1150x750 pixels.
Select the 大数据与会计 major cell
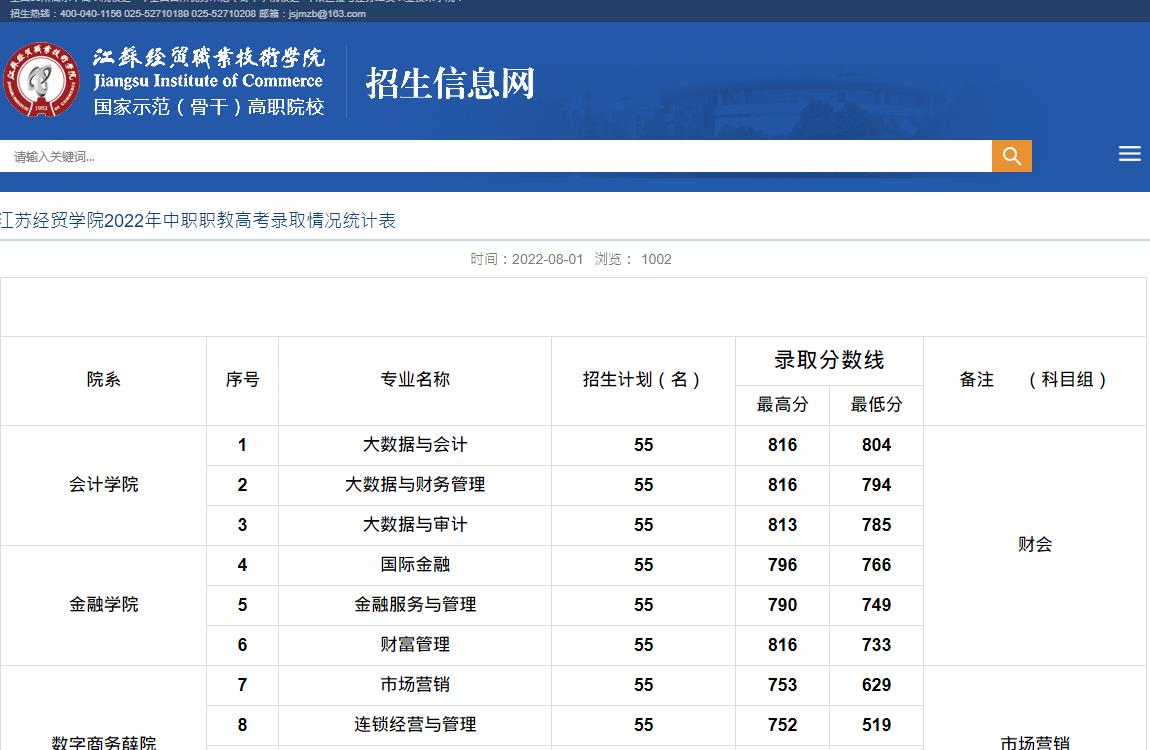click(x=415, y=445)
